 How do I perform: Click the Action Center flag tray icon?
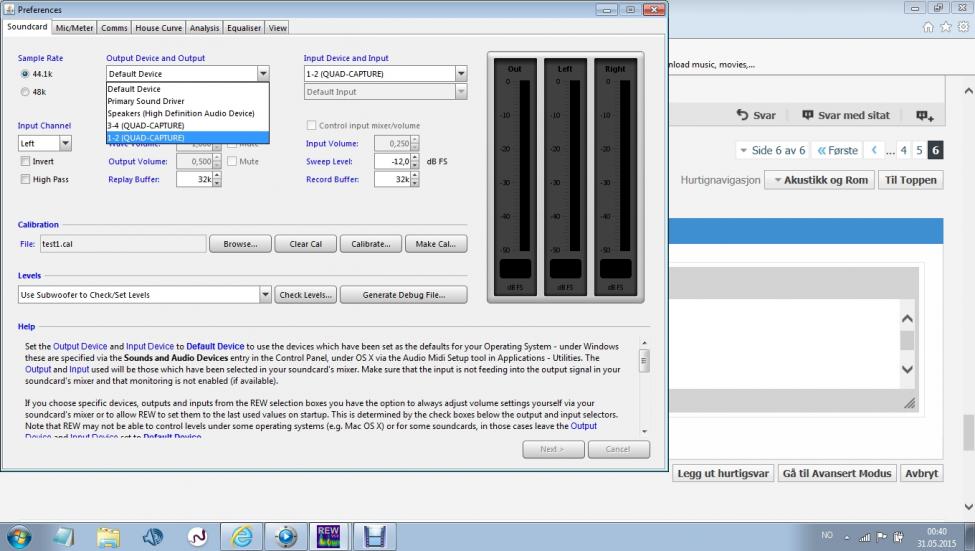[882, 537]
